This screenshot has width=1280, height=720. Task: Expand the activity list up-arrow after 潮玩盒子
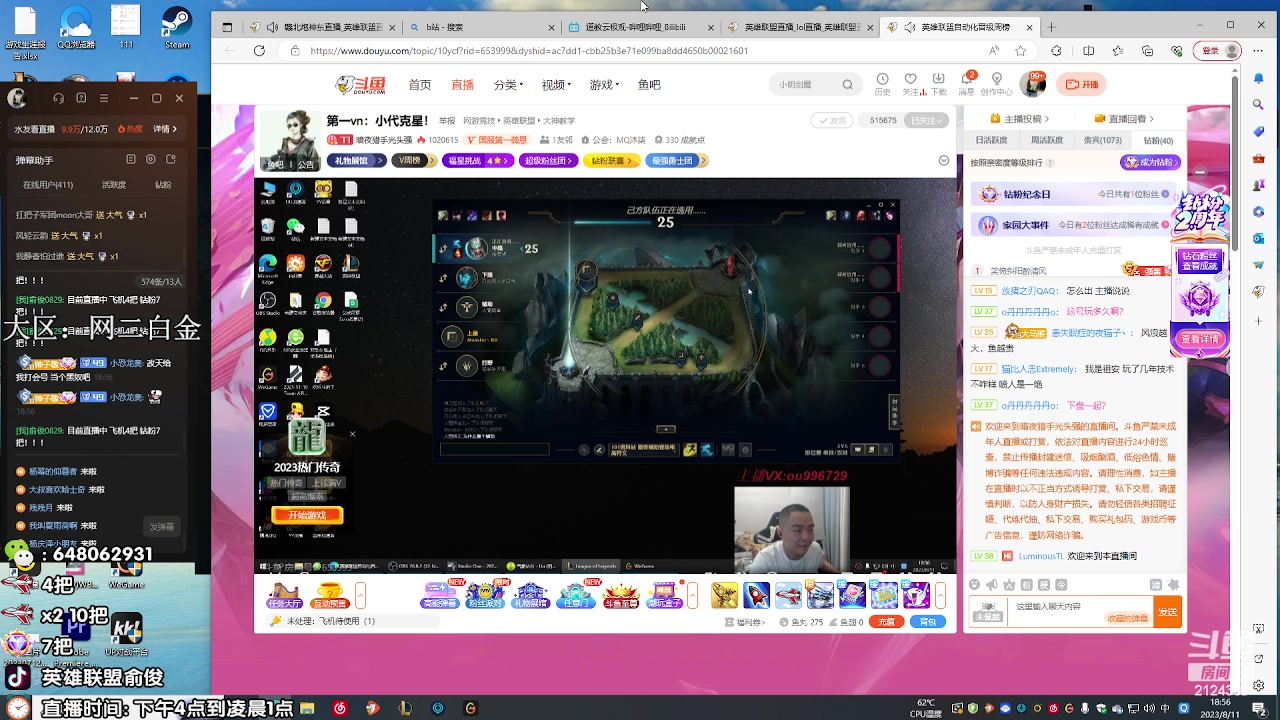692,596
